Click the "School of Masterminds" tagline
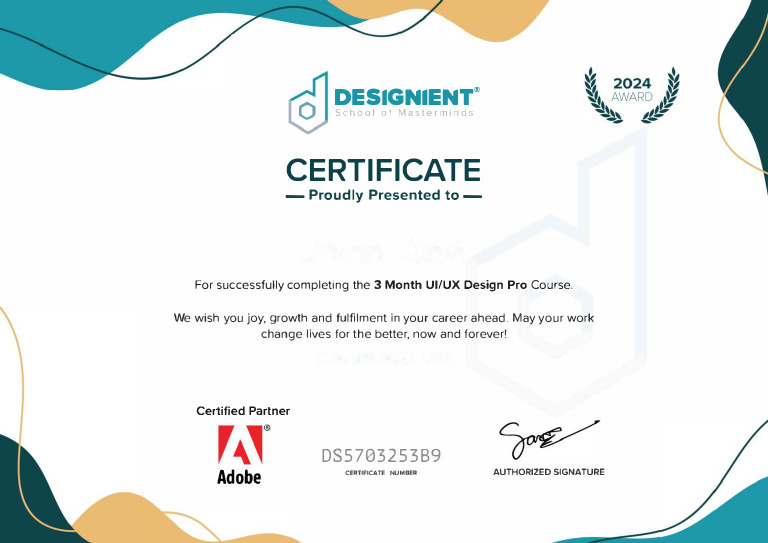 [404, 113]
